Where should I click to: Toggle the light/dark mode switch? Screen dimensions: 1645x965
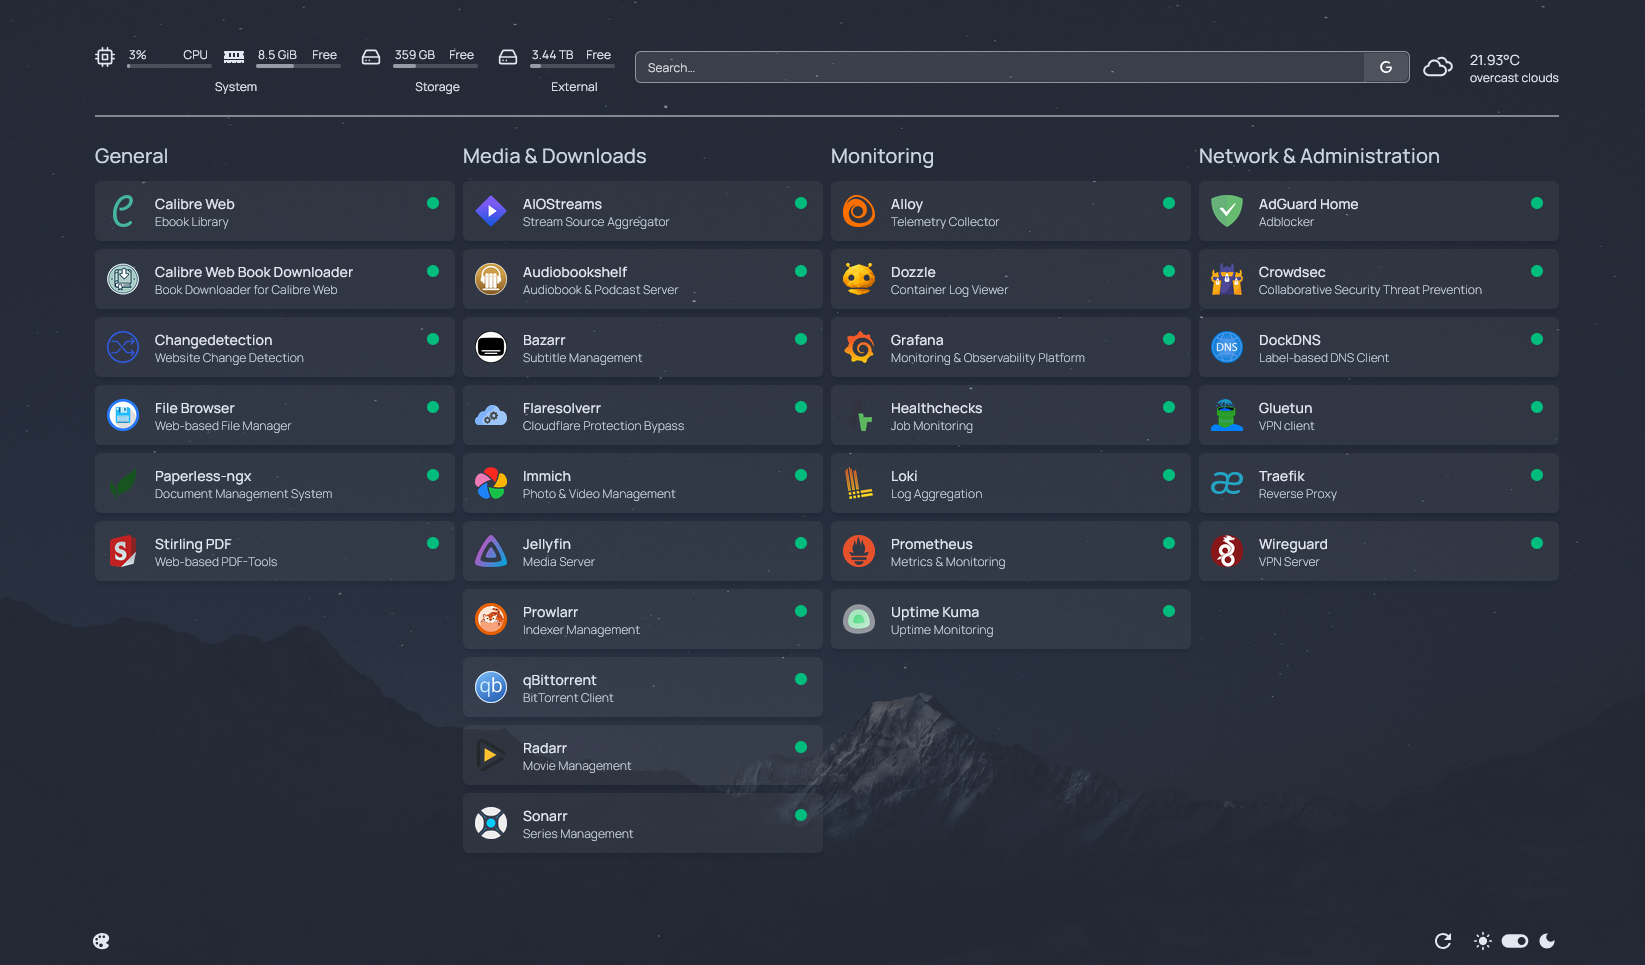1515,941
